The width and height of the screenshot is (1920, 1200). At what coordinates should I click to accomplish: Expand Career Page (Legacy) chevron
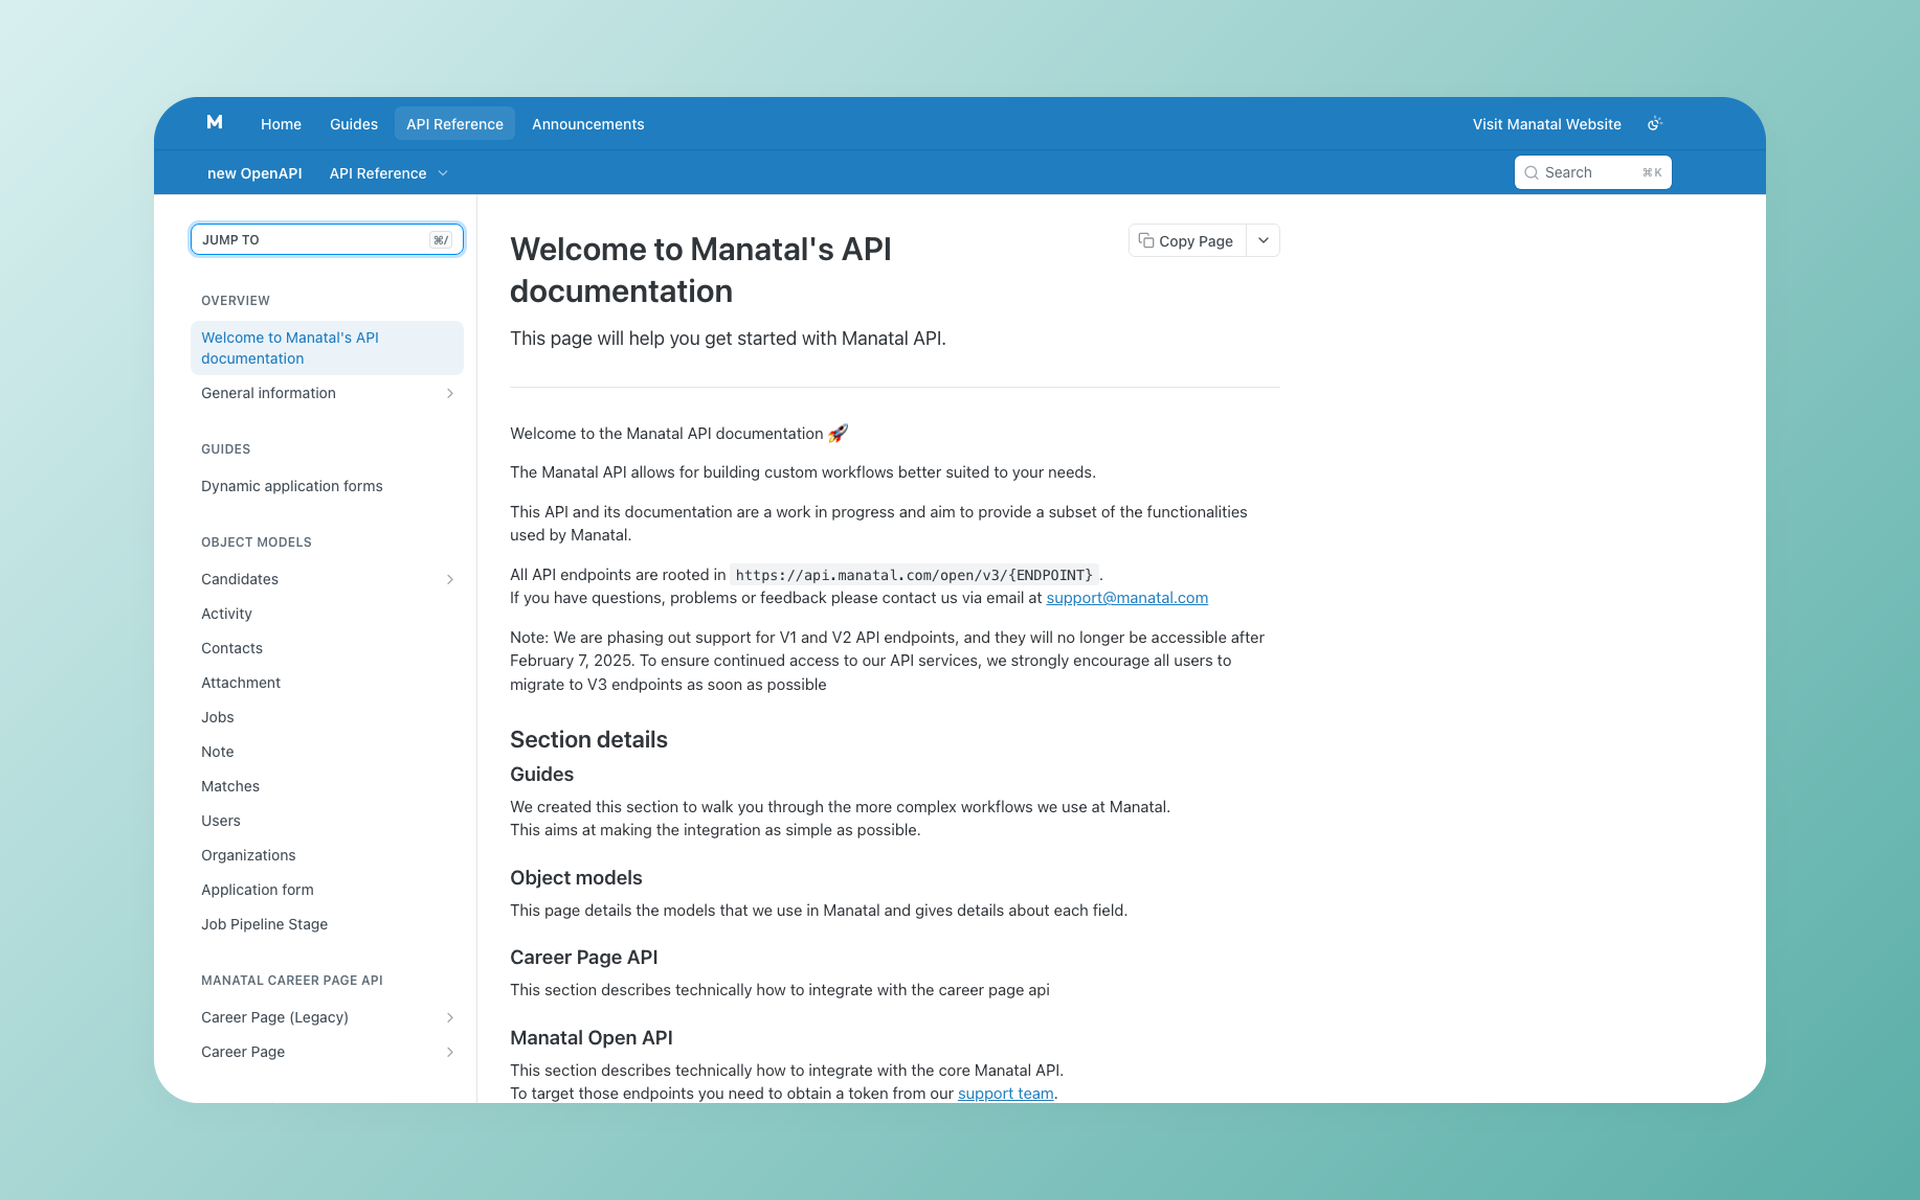tap(450, 1017)
